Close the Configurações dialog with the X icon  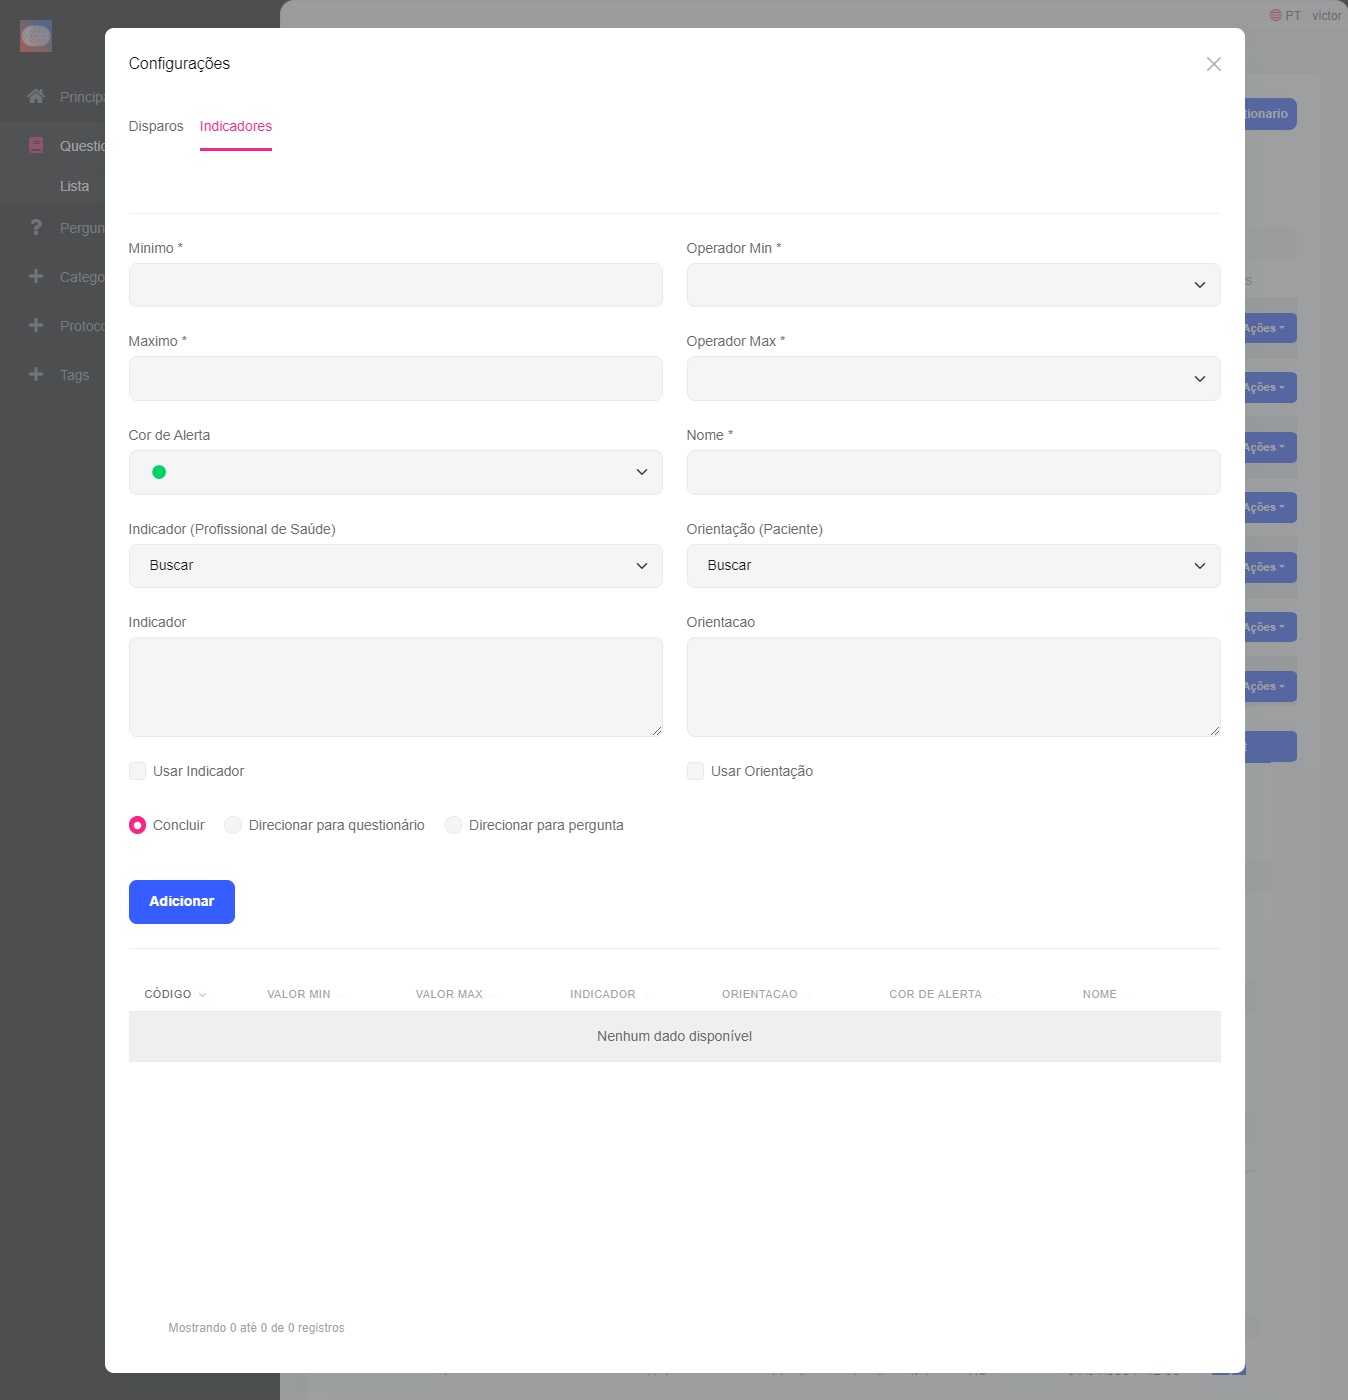[x=1213, y=64]
